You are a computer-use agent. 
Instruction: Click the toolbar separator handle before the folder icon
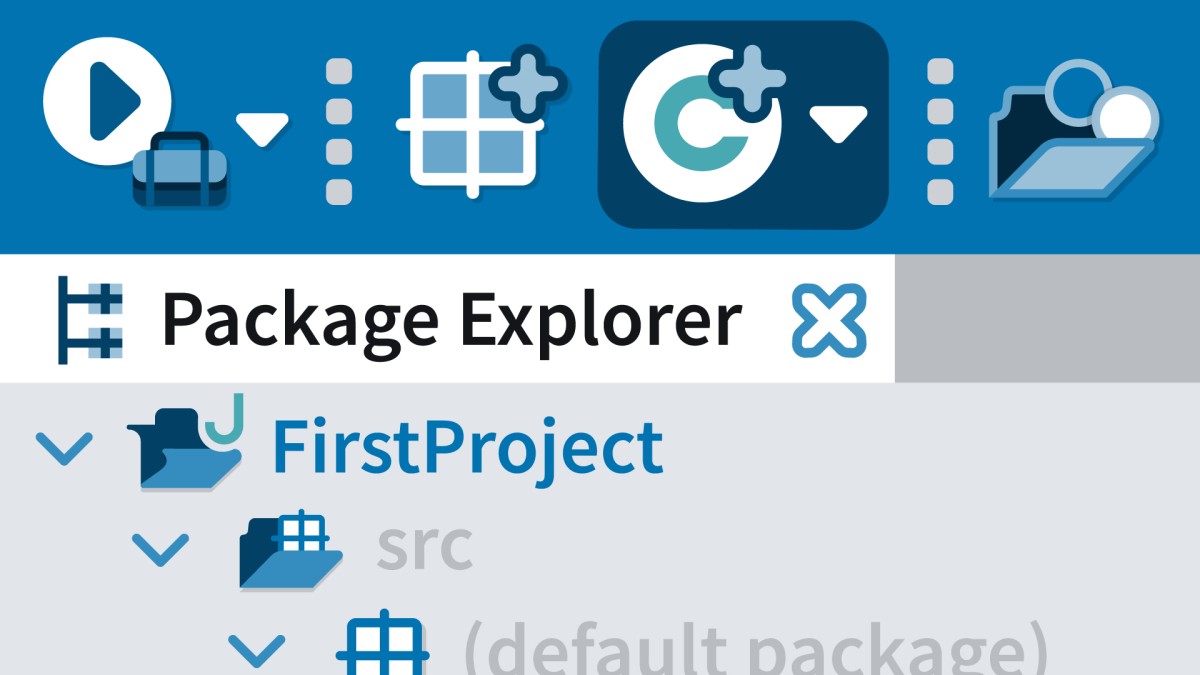940,132
